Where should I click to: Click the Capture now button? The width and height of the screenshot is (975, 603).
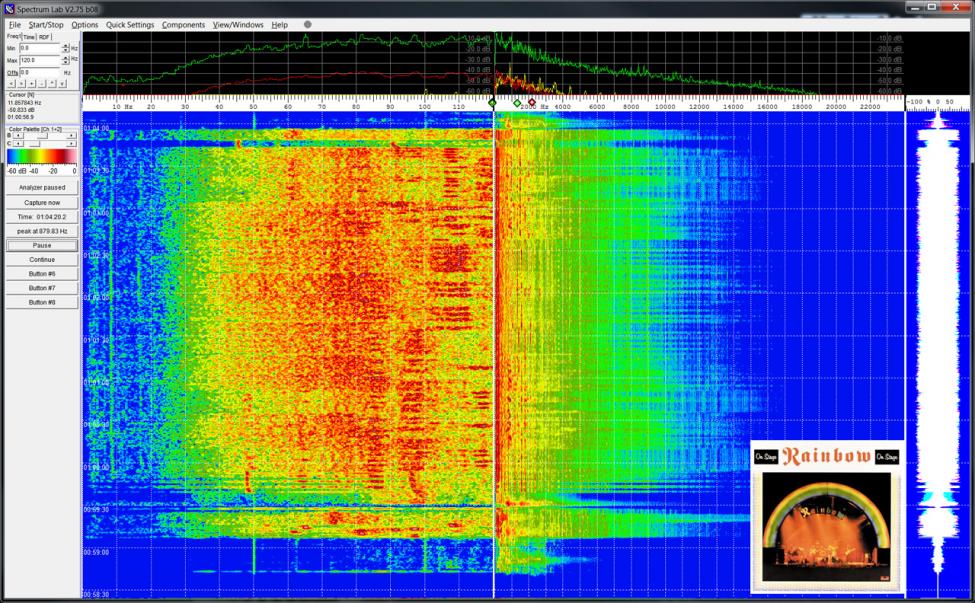pyautogui.click(x=42, y=203)
